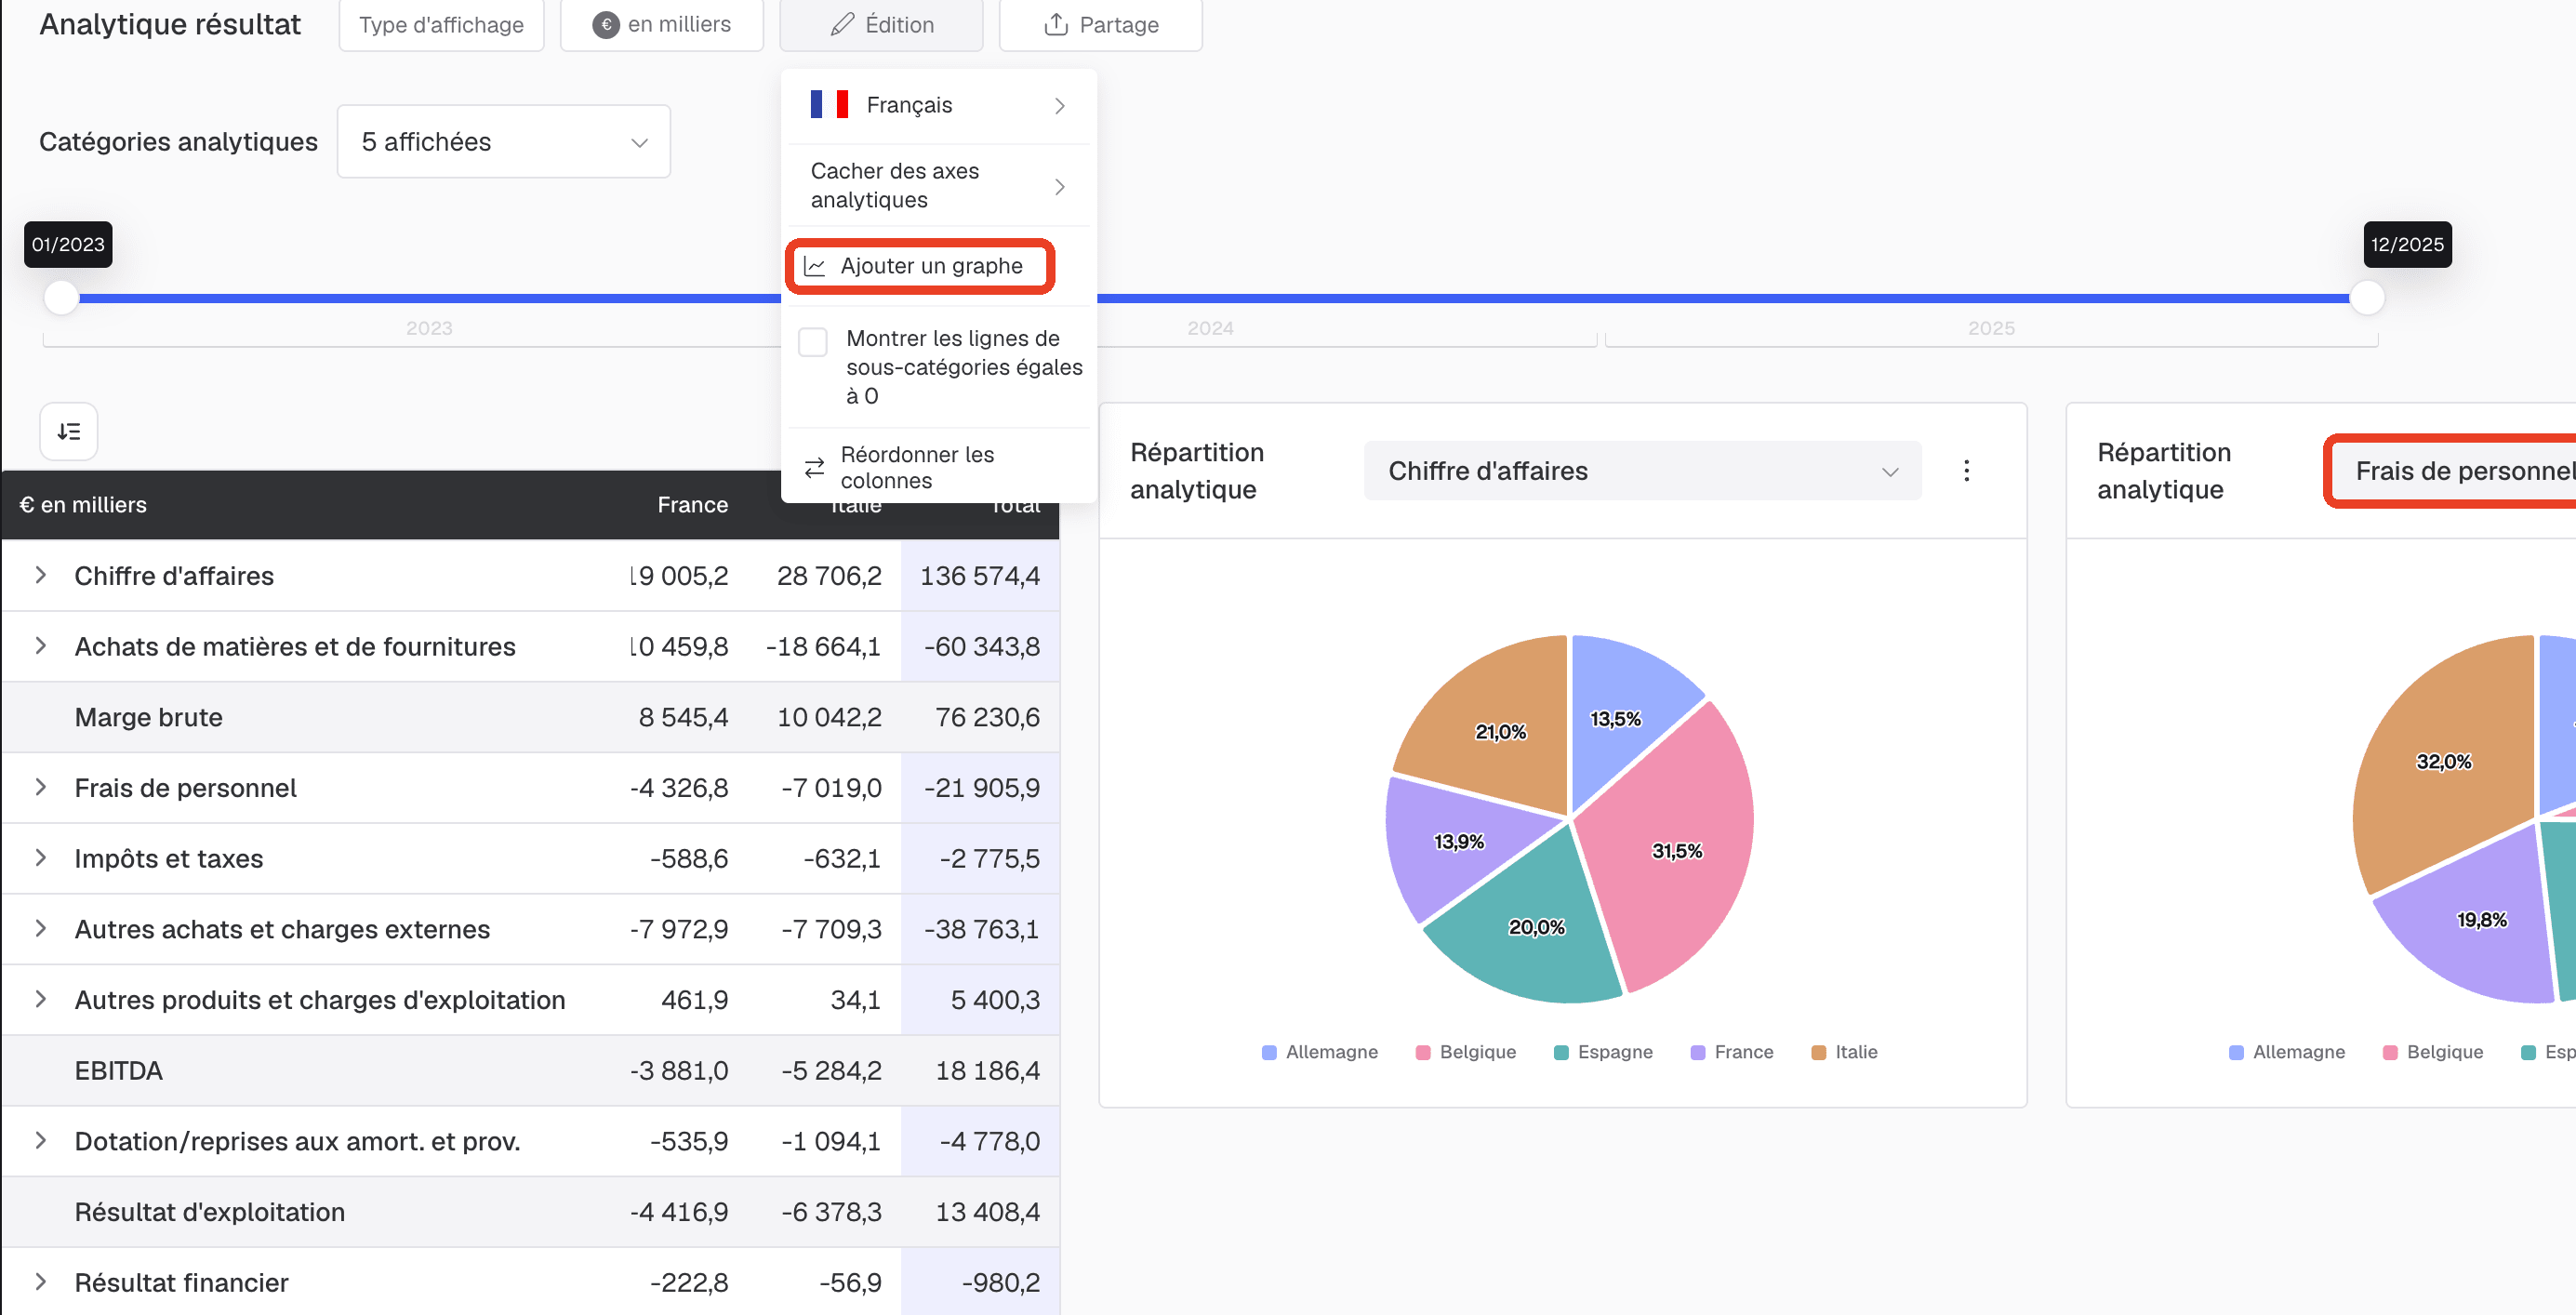Click the swap arrows icon for reordering columns
The width and height of the screenshot is (2576, 1315).
(x=815, y=467)
